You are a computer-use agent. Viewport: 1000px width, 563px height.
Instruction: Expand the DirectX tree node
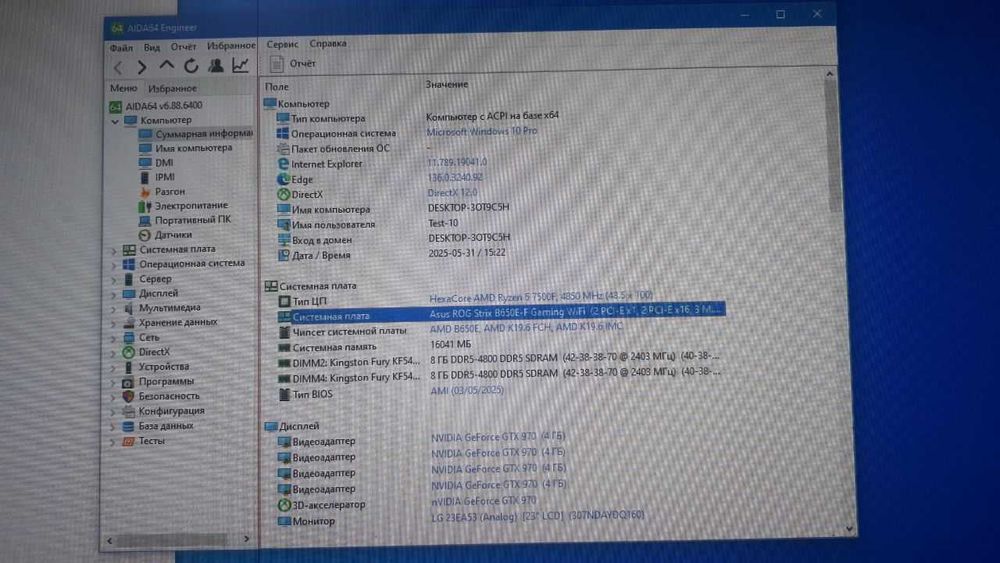pyautogui.click(x=114, y=353)
